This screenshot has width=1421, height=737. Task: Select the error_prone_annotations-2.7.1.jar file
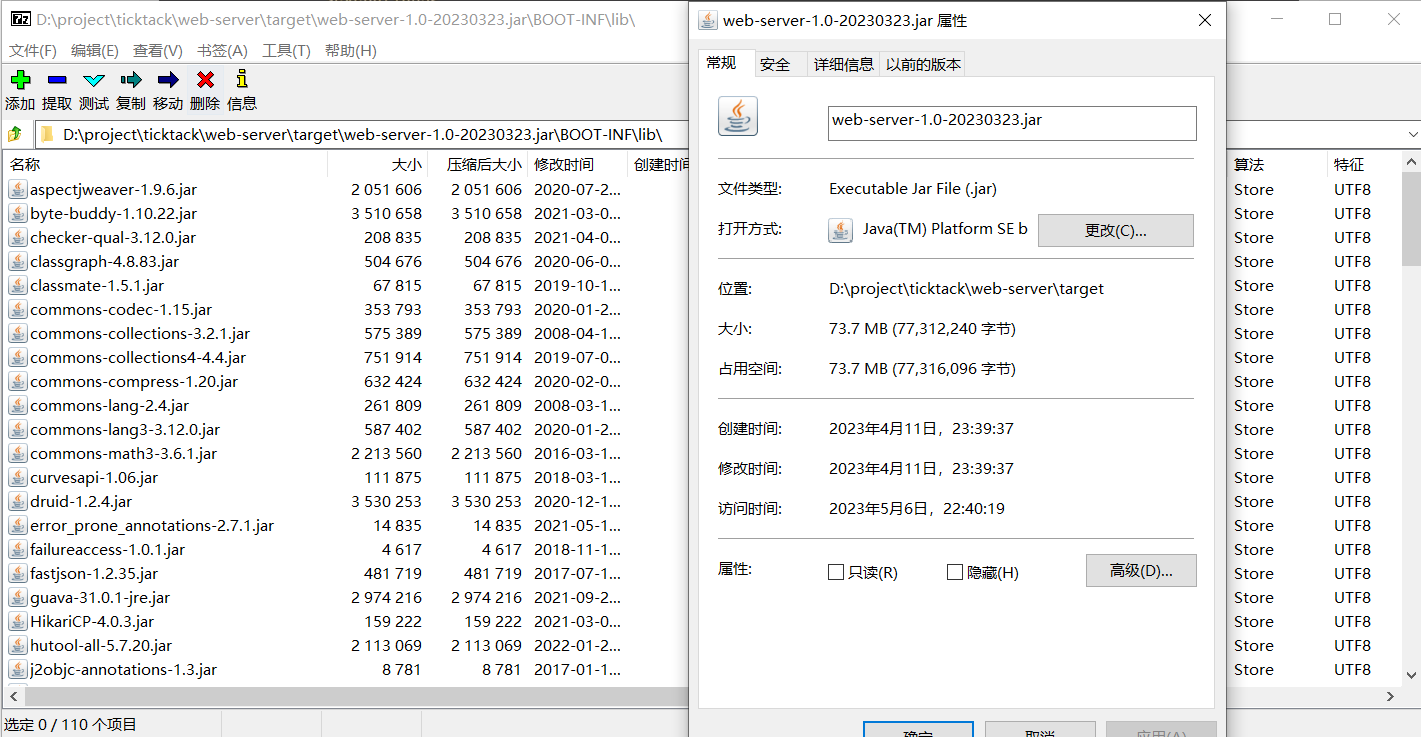click(152, 525)
